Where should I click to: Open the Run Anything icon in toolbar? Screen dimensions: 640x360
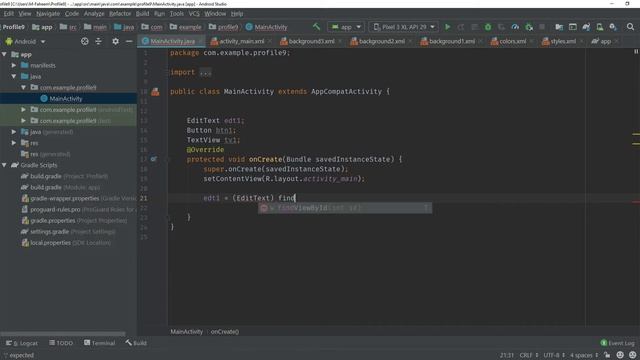click(573, 27)
